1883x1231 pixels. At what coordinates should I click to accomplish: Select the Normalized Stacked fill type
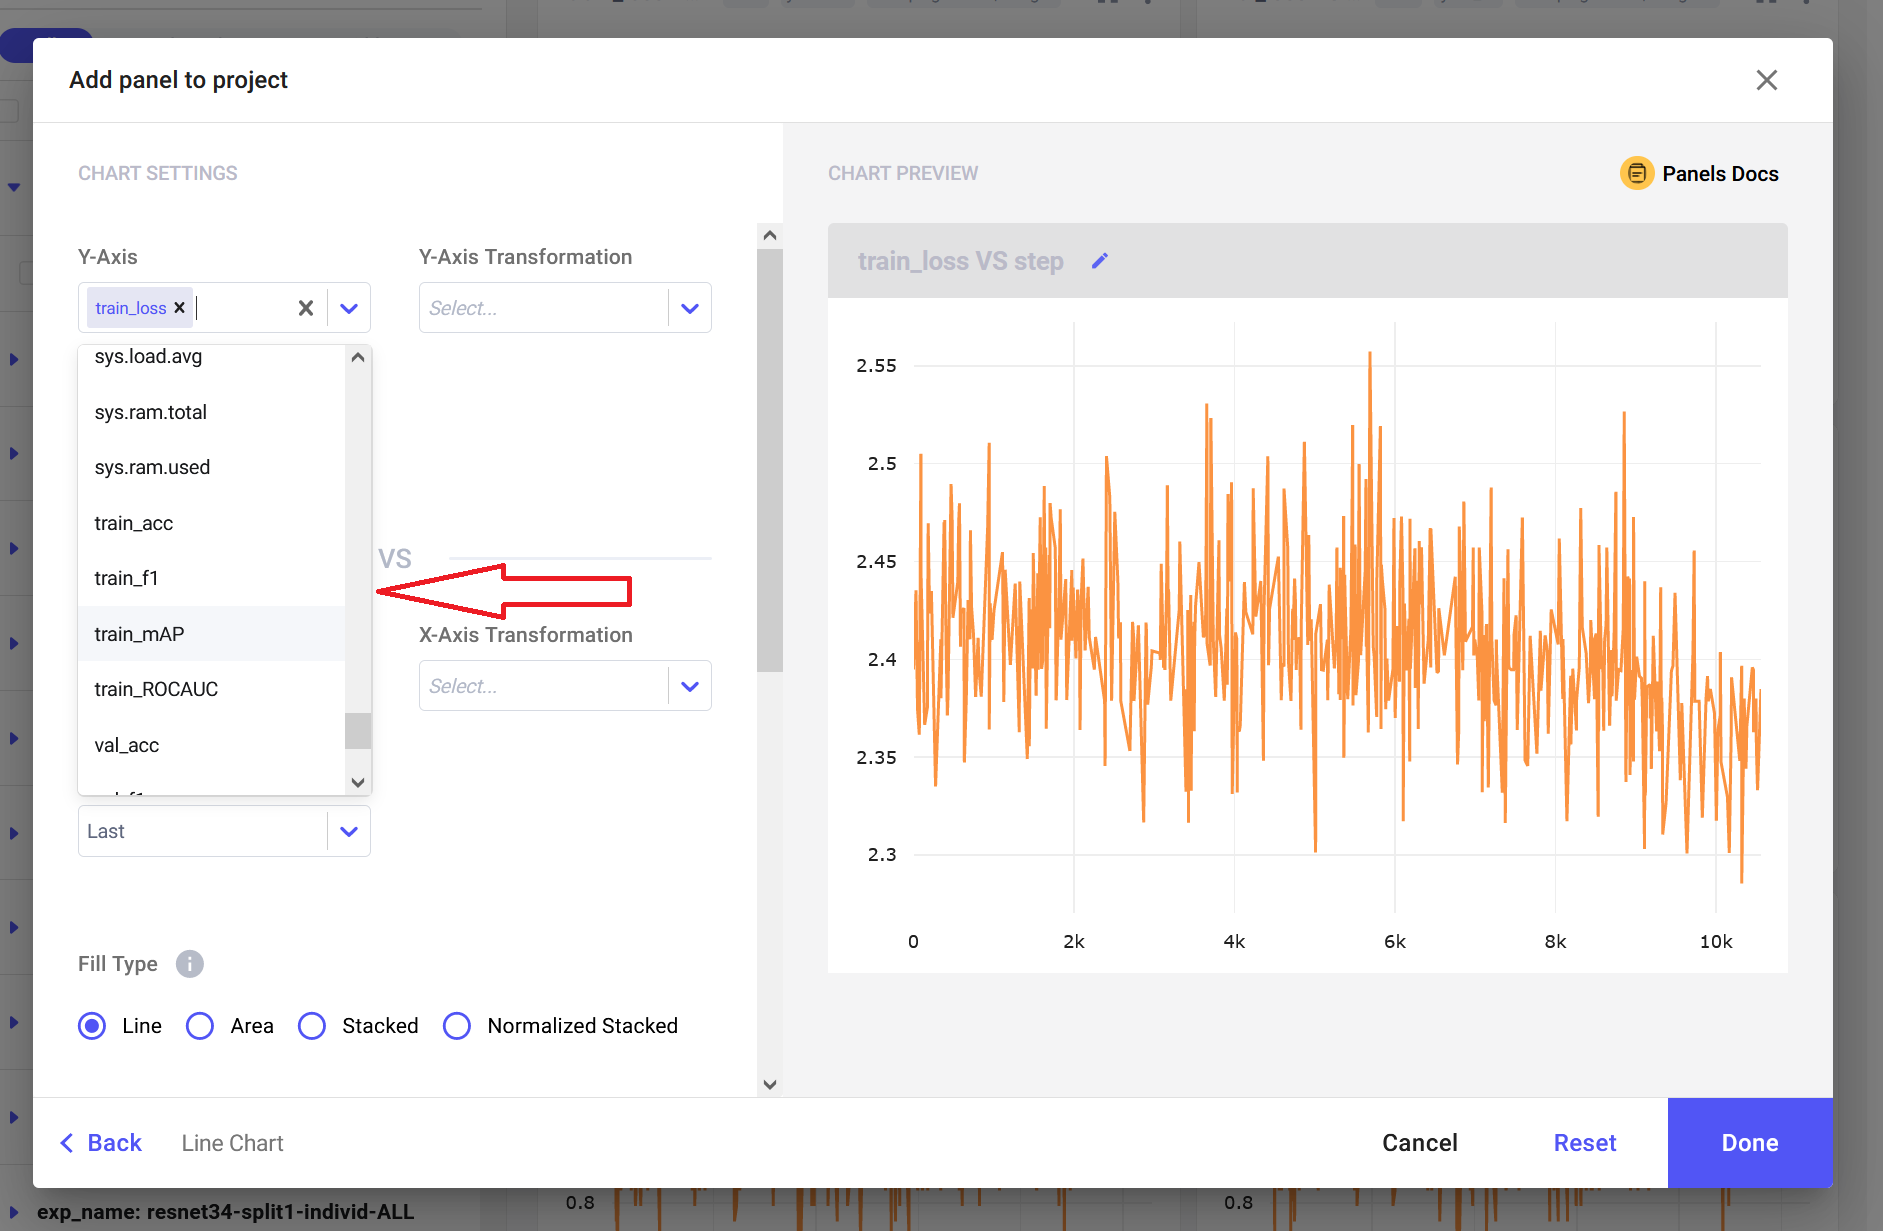coord(457,1026)
